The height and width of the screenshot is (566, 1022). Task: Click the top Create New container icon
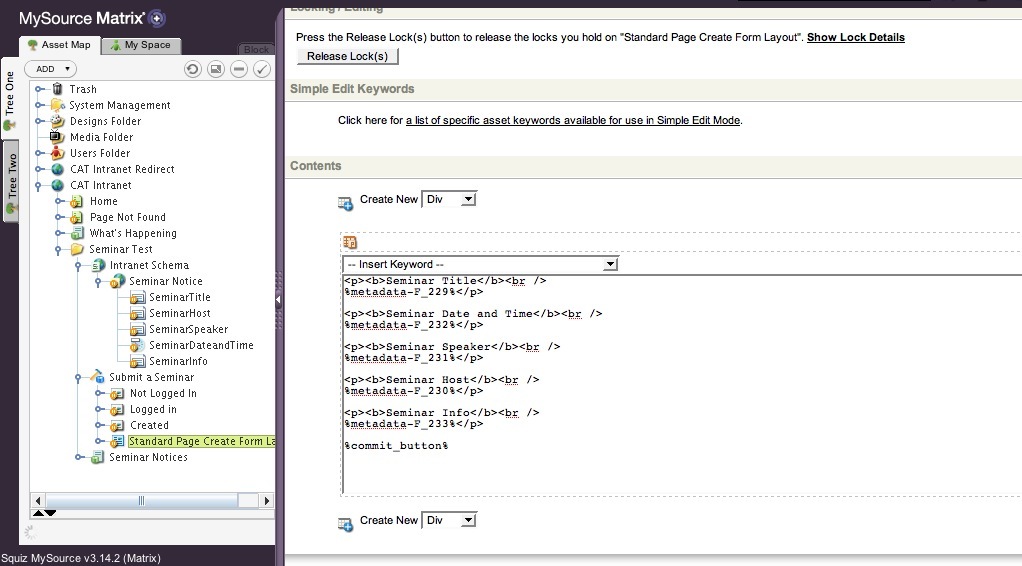[x=345, y=203]
